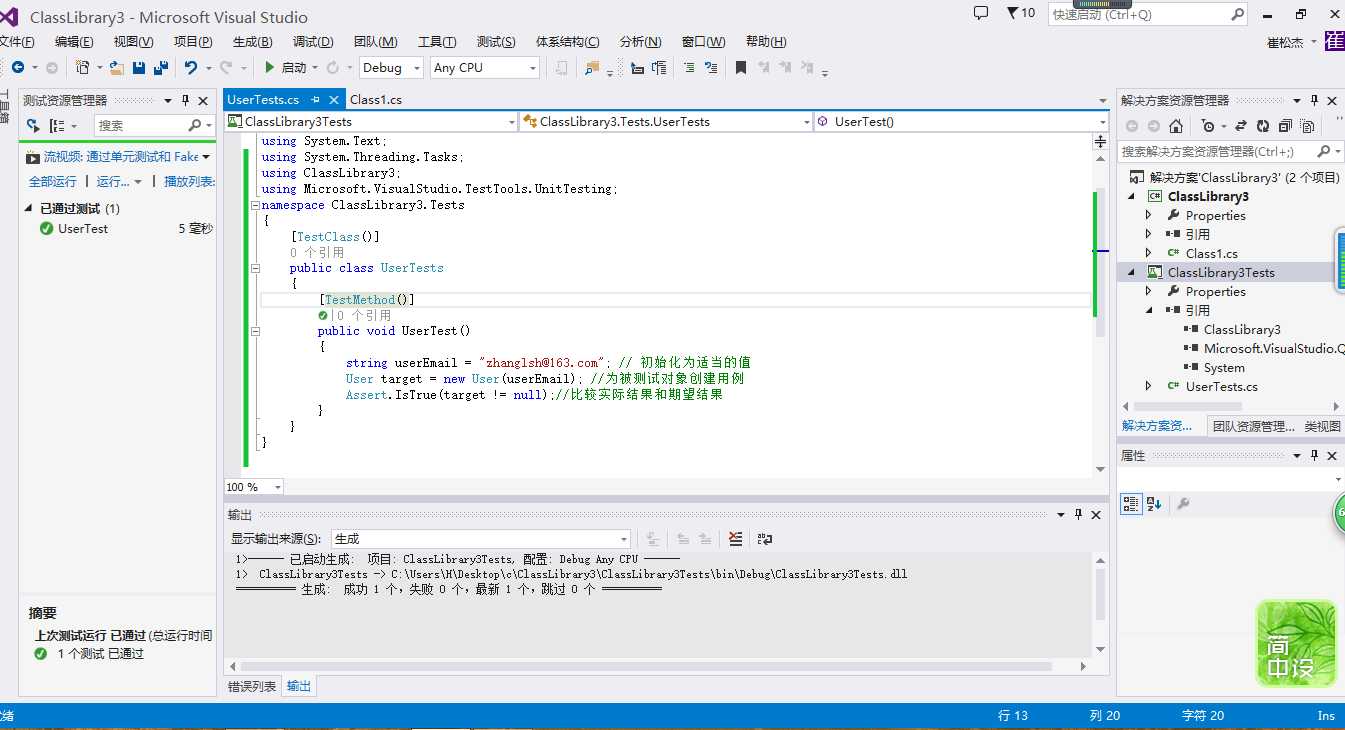Open the 文件(F) menu
The width and height of the screenshot is (1345, 730).
[x=15, y=41]
